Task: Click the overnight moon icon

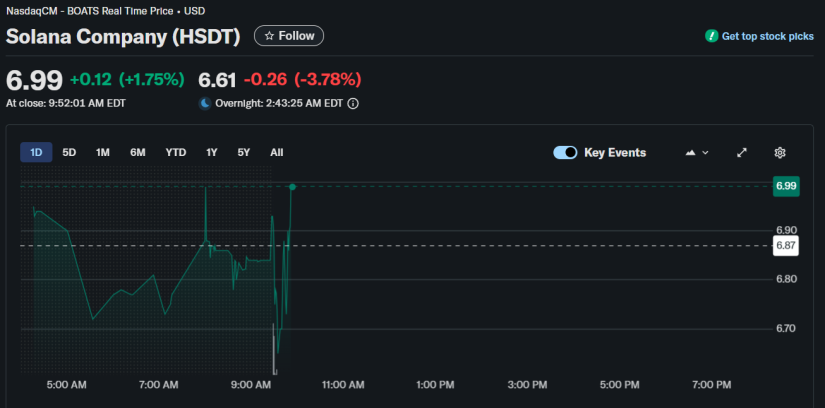Action: click(x=205, y=103)
